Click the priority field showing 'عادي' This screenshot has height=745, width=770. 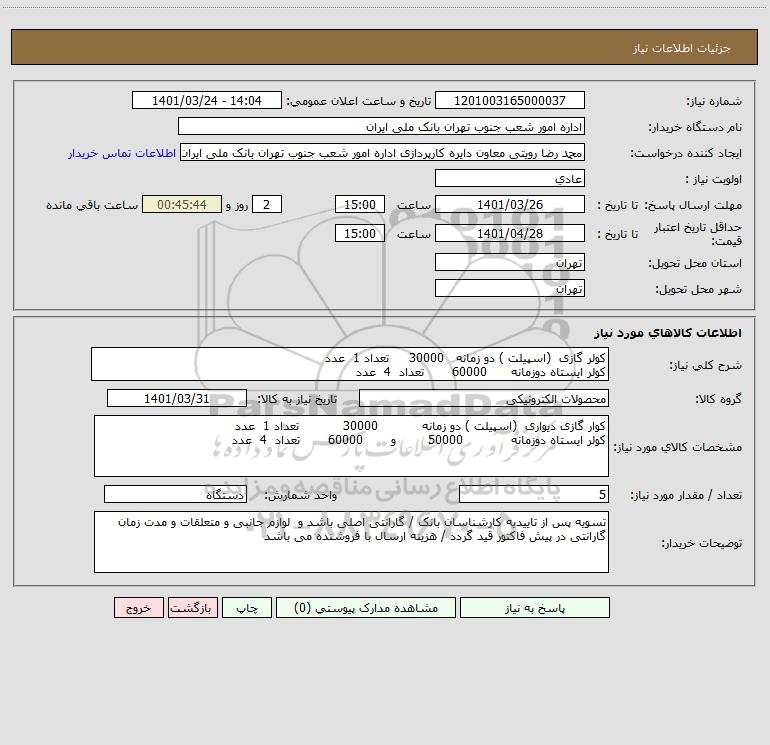510,178
